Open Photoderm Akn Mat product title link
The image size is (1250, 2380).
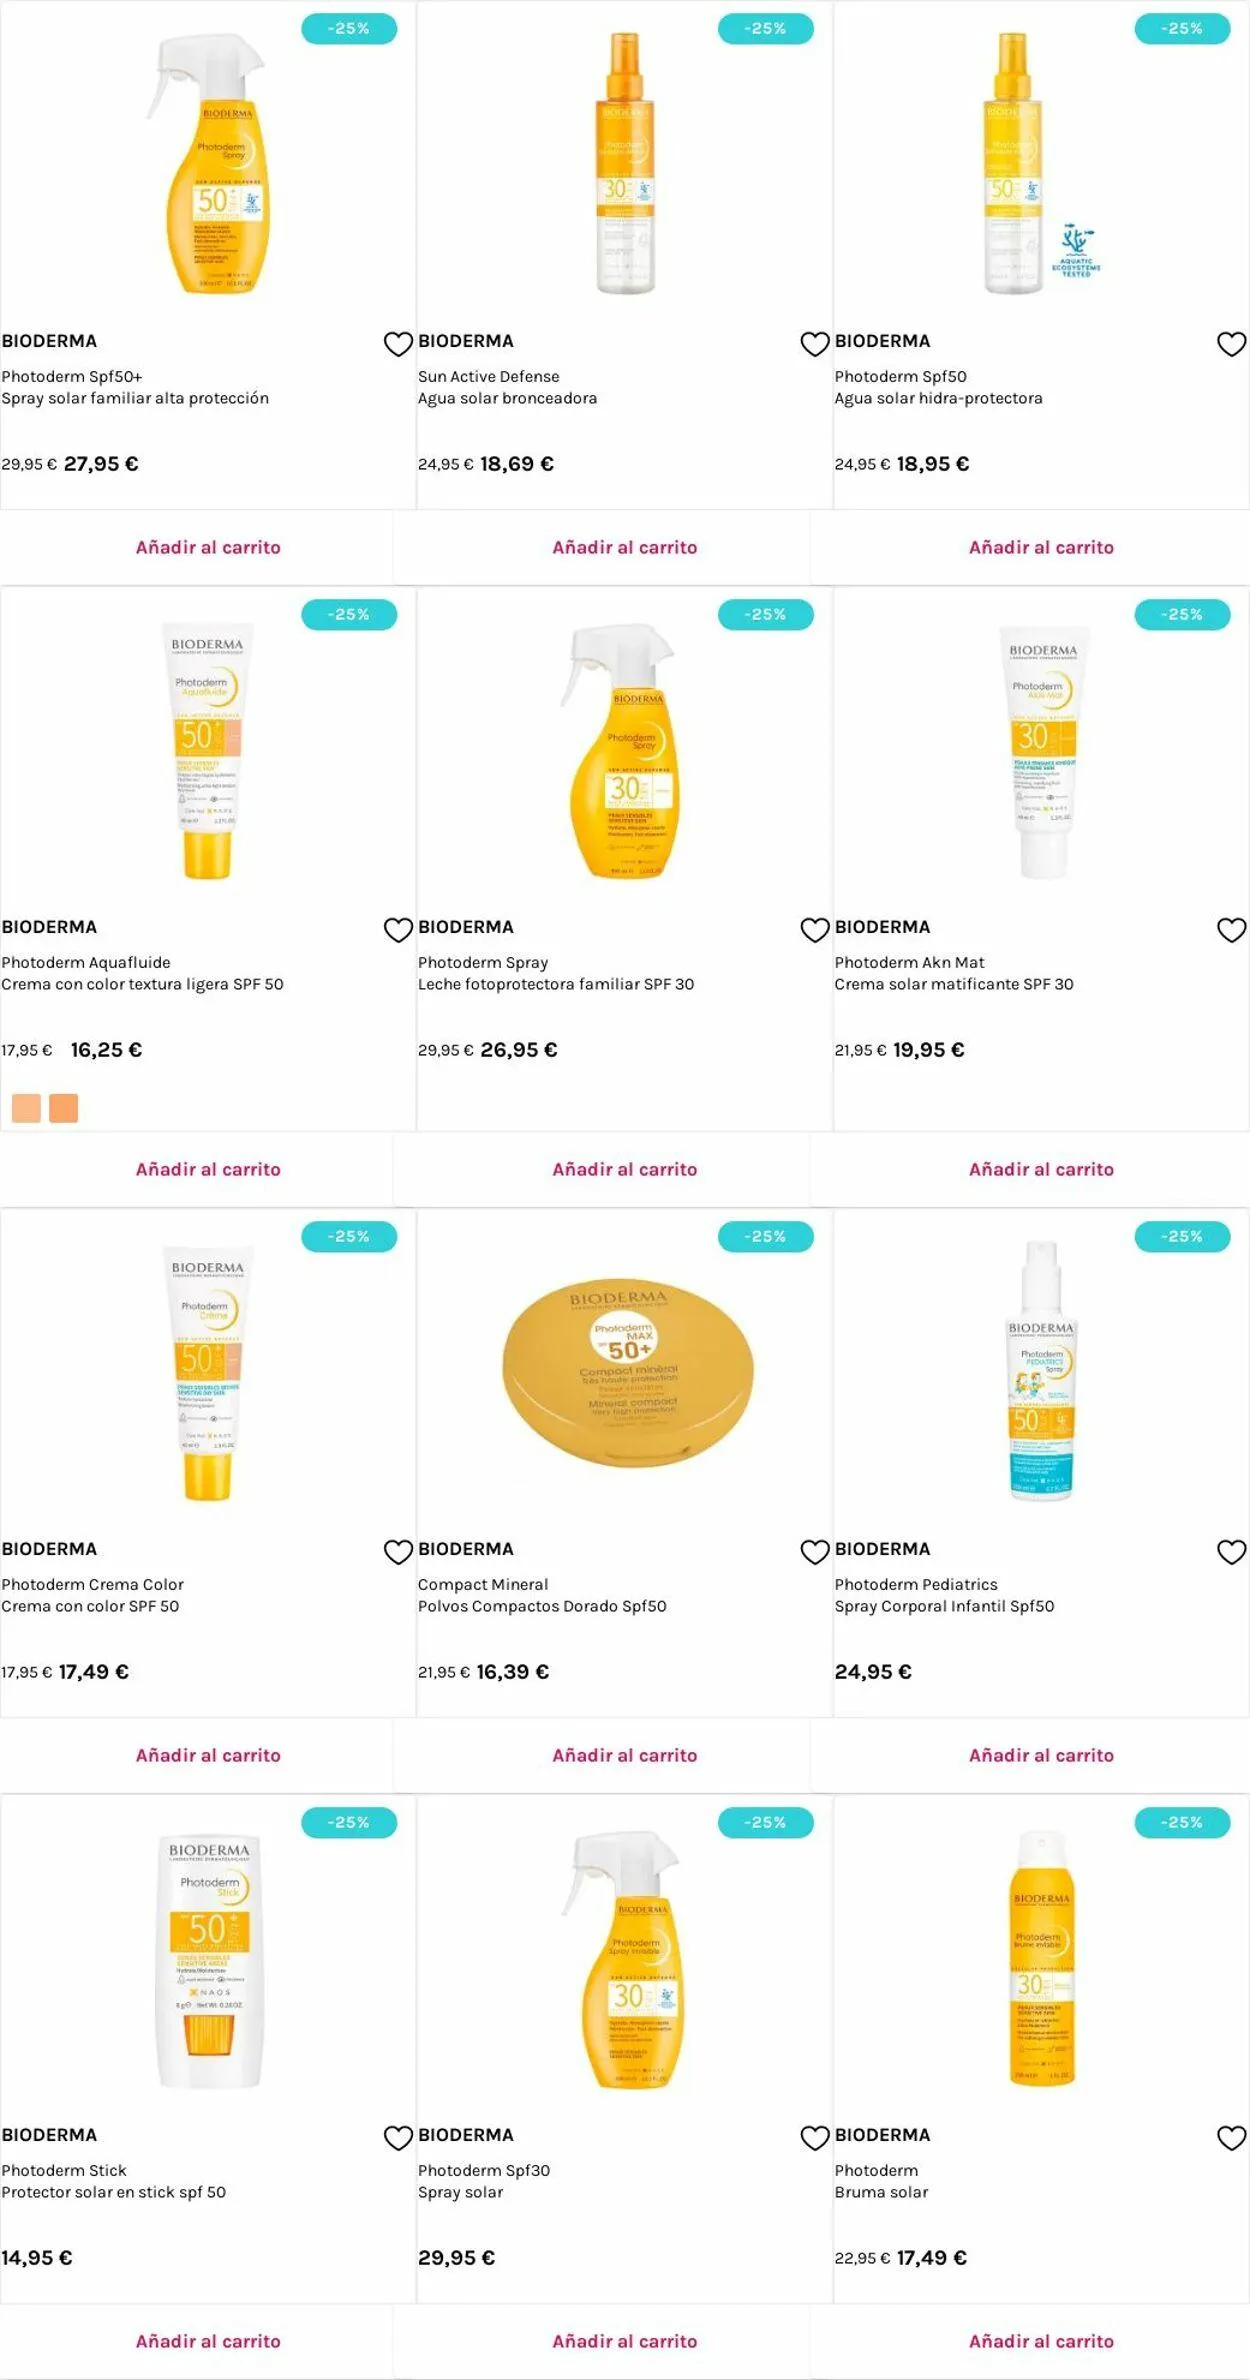(x=909, y=963)
